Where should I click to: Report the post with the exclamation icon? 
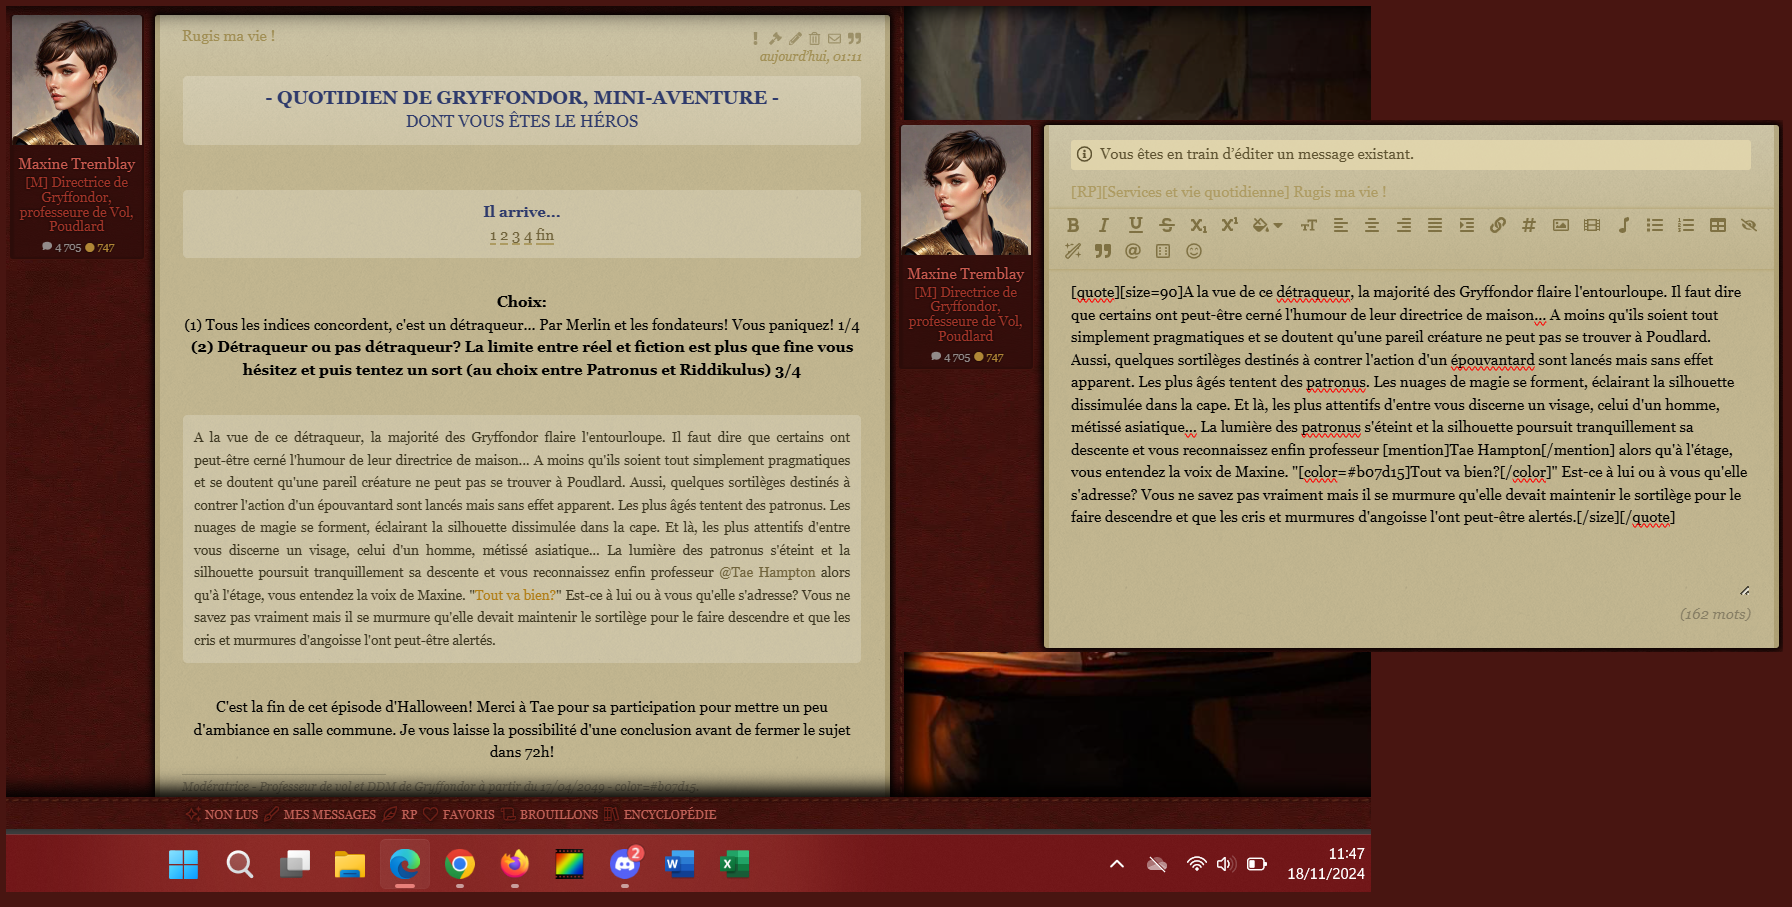click(x=755, y=38)
